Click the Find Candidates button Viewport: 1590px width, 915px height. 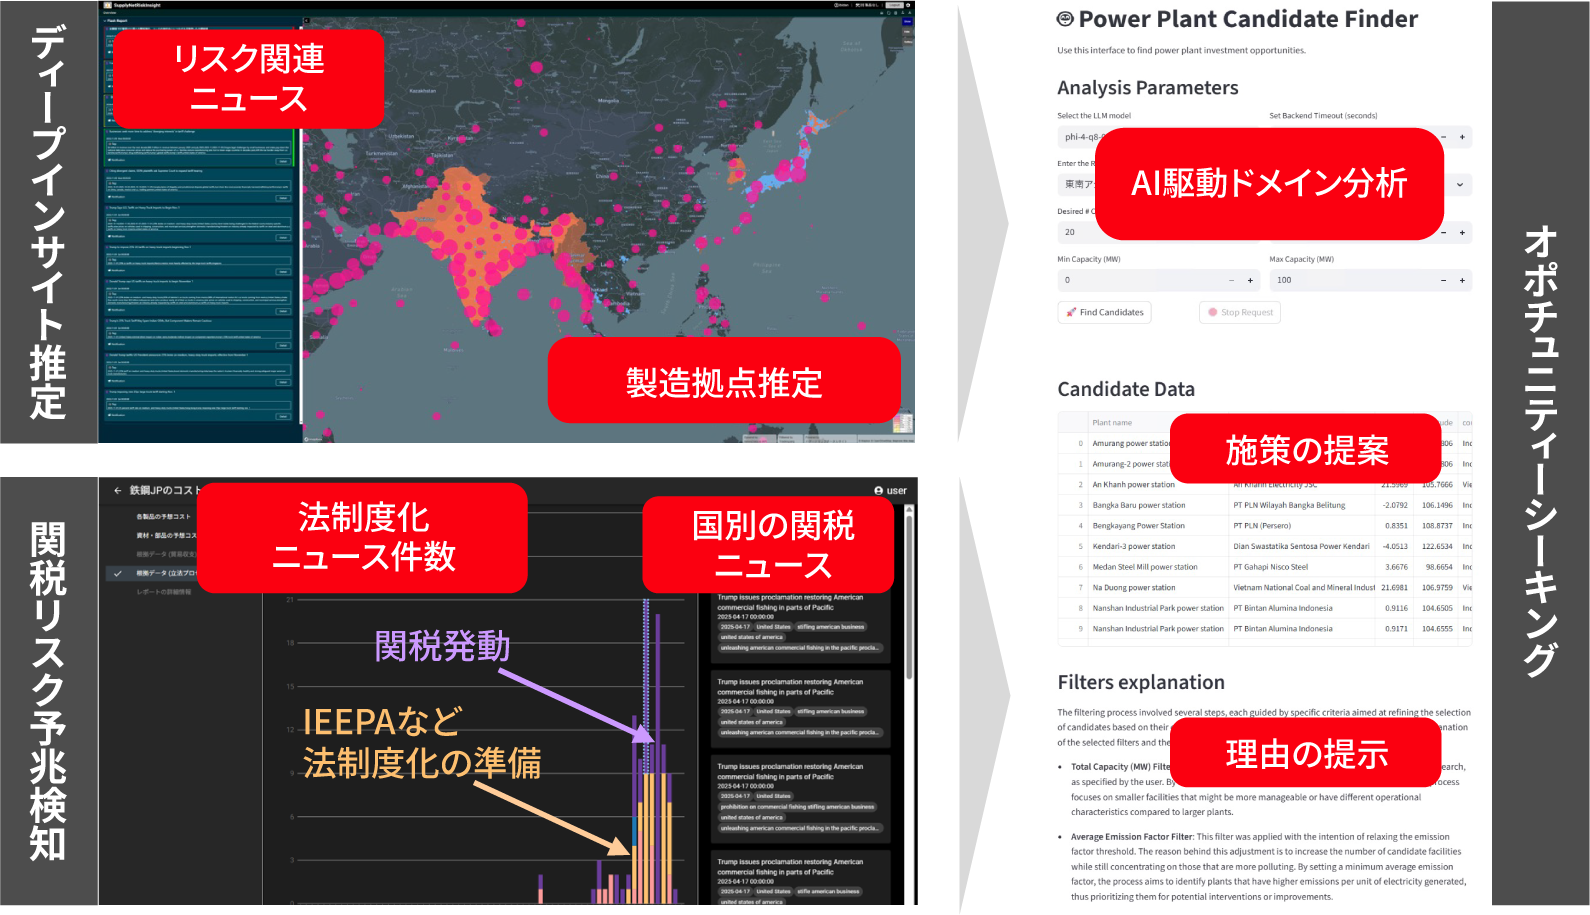point(1104,312)
